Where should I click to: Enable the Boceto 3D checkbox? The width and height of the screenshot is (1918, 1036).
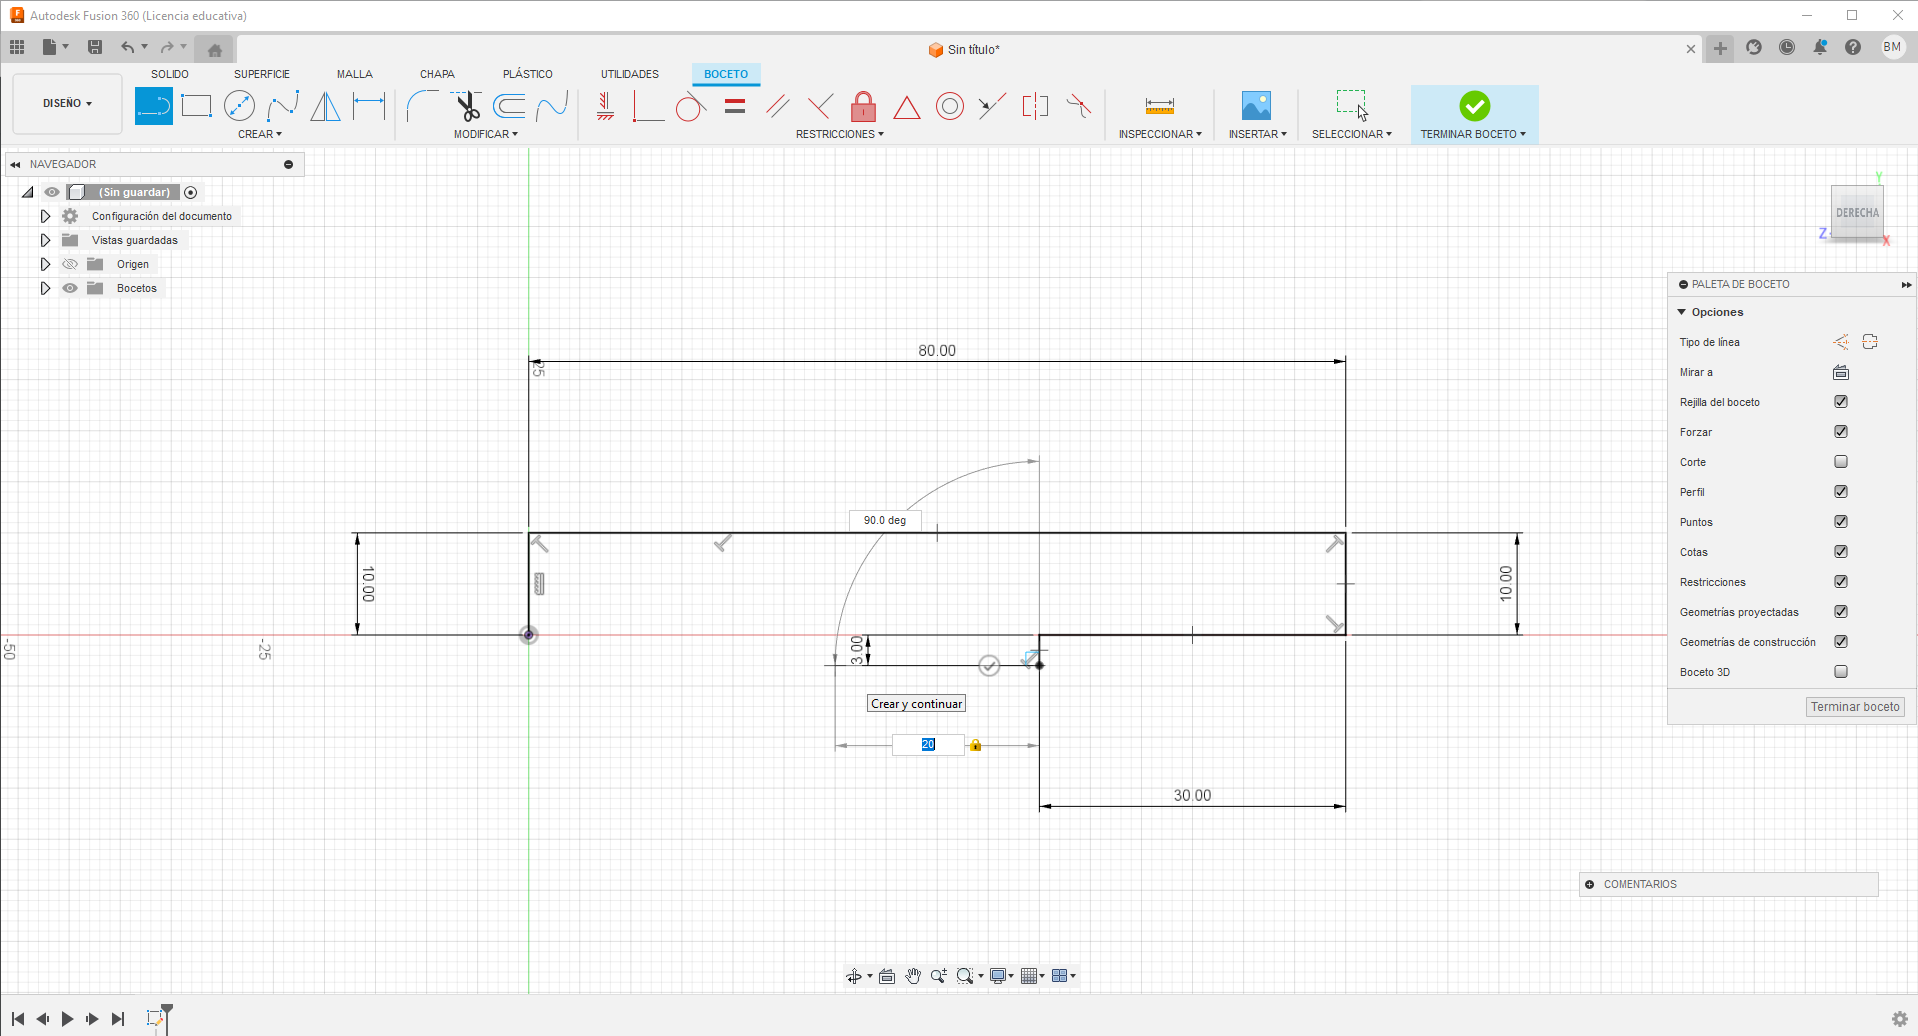[x=1841, y=672]
